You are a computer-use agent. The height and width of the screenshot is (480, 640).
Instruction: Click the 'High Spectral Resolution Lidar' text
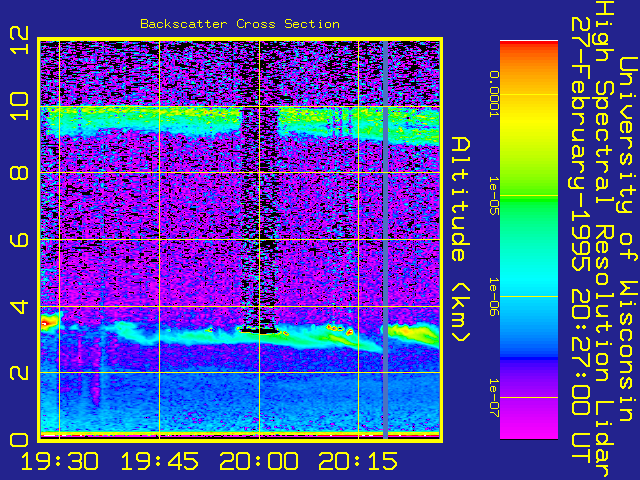[604, 240]
